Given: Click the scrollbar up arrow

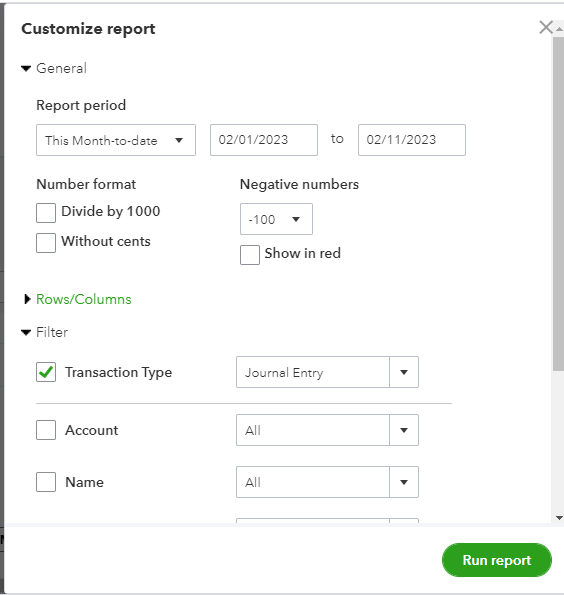Looking at the screenshot, I should click(559, 29).
